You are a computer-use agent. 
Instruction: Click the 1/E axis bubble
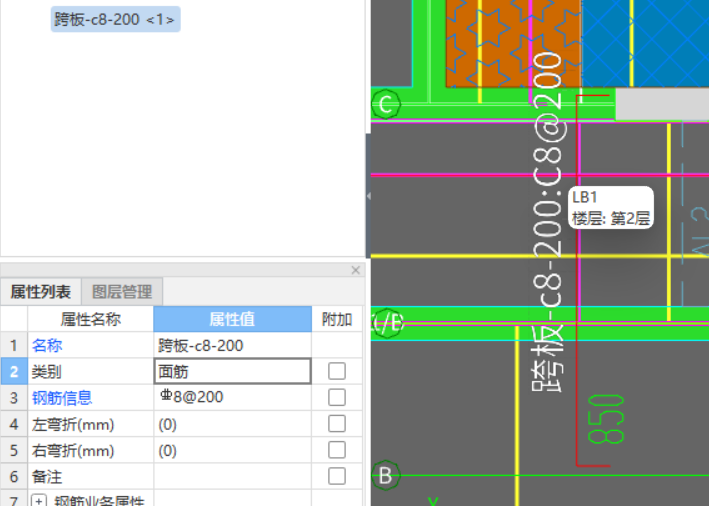click(x=387, y=323)
